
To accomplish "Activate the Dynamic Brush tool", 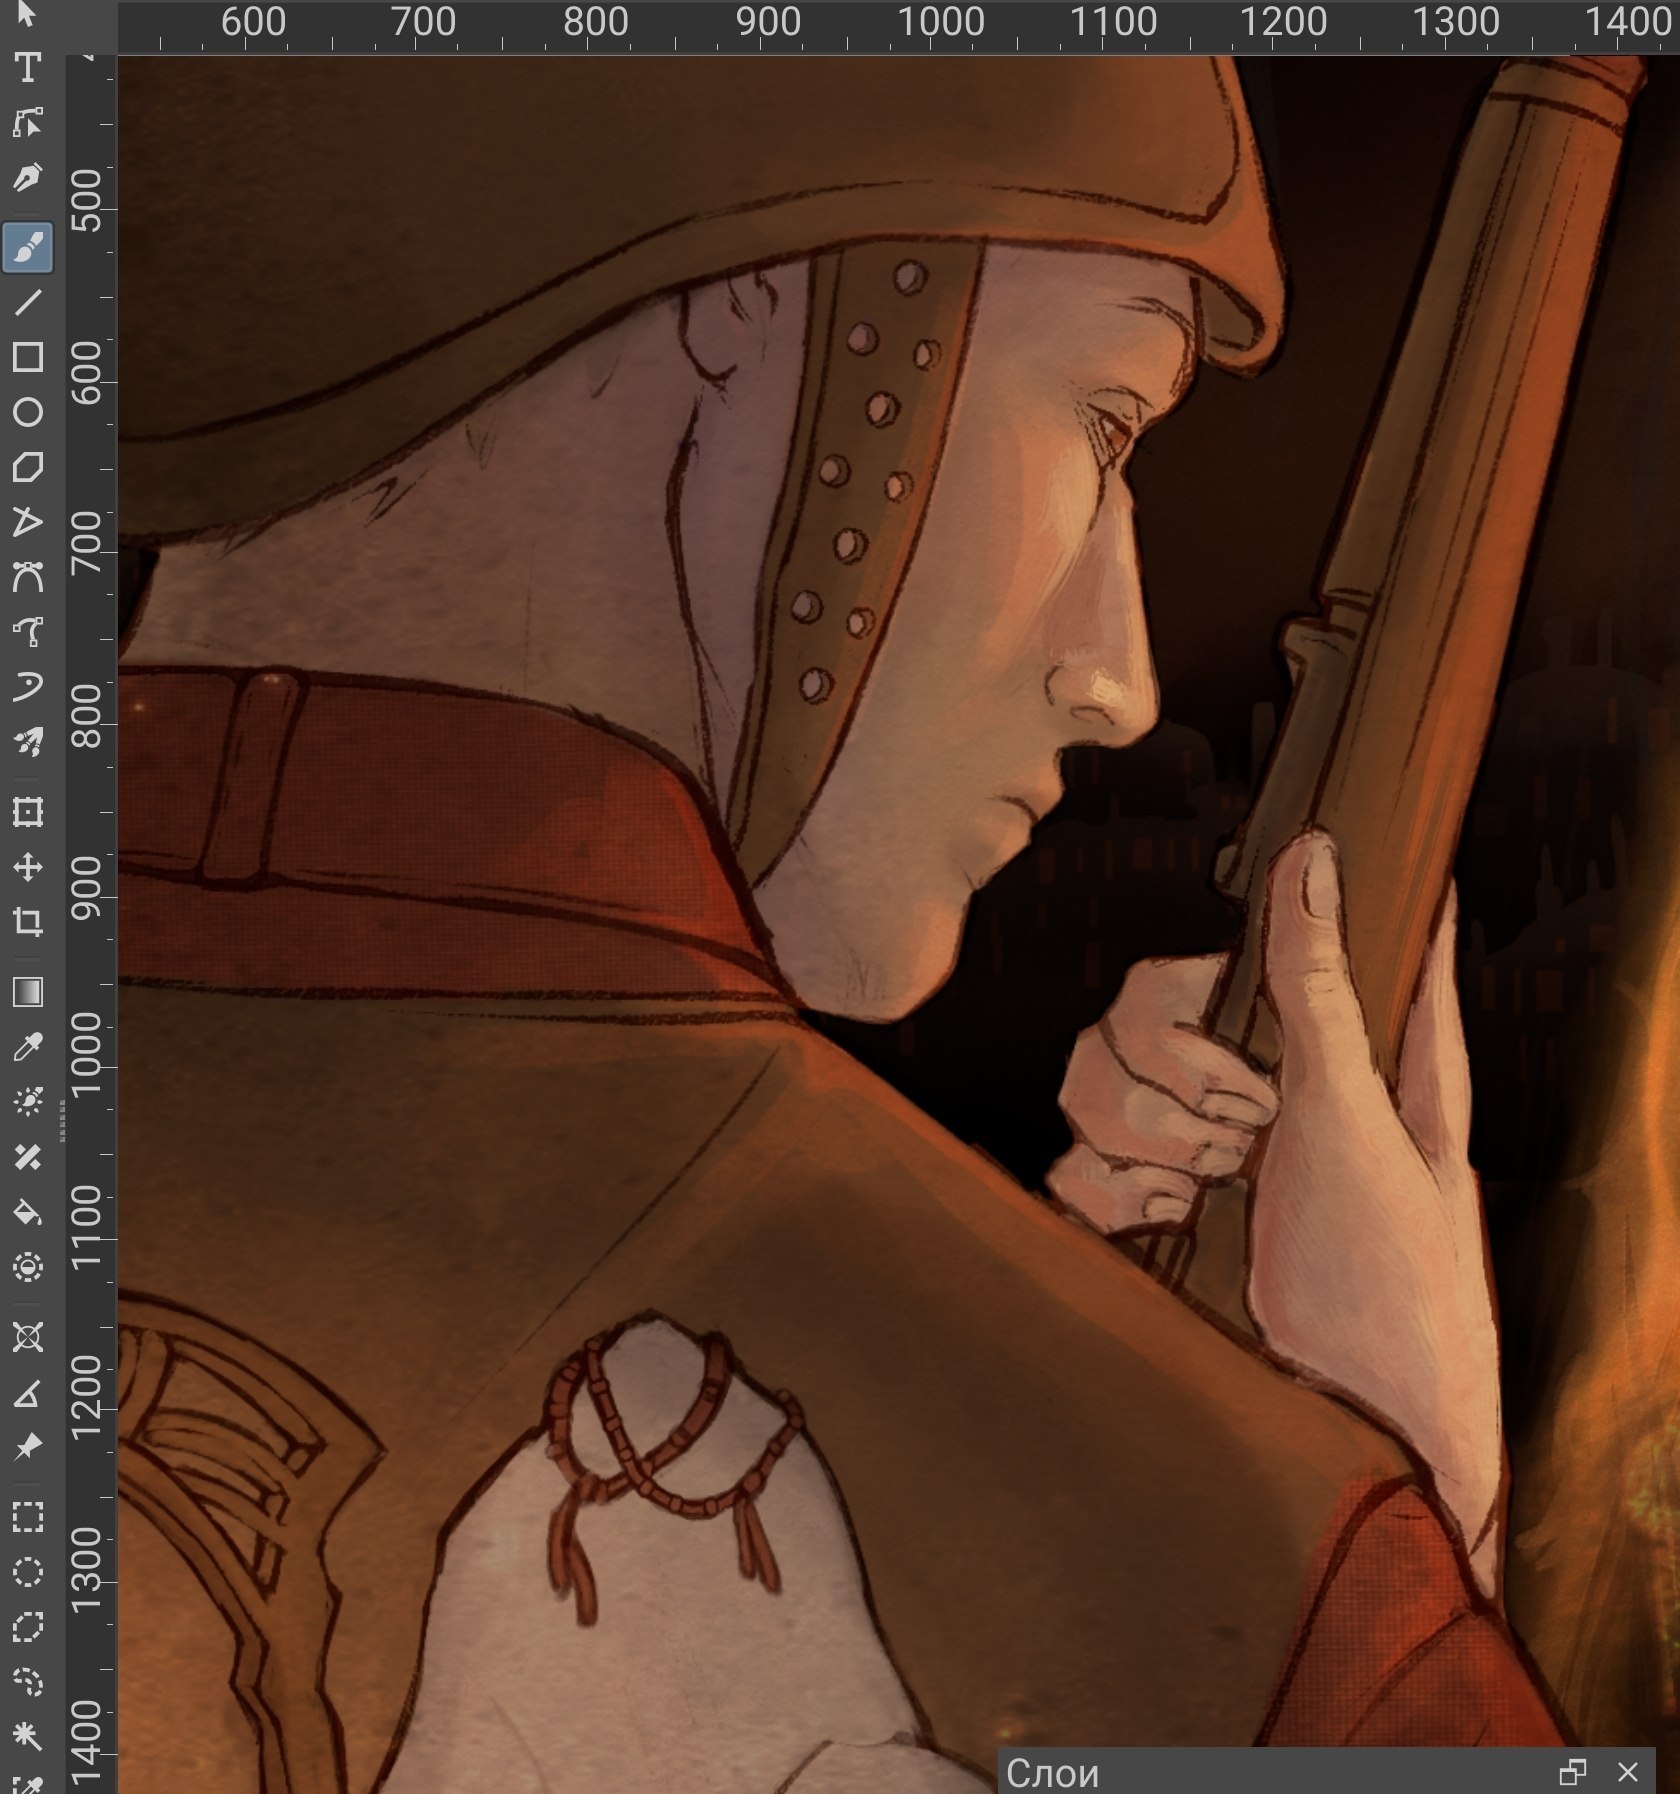I will (x=27, y=687).
